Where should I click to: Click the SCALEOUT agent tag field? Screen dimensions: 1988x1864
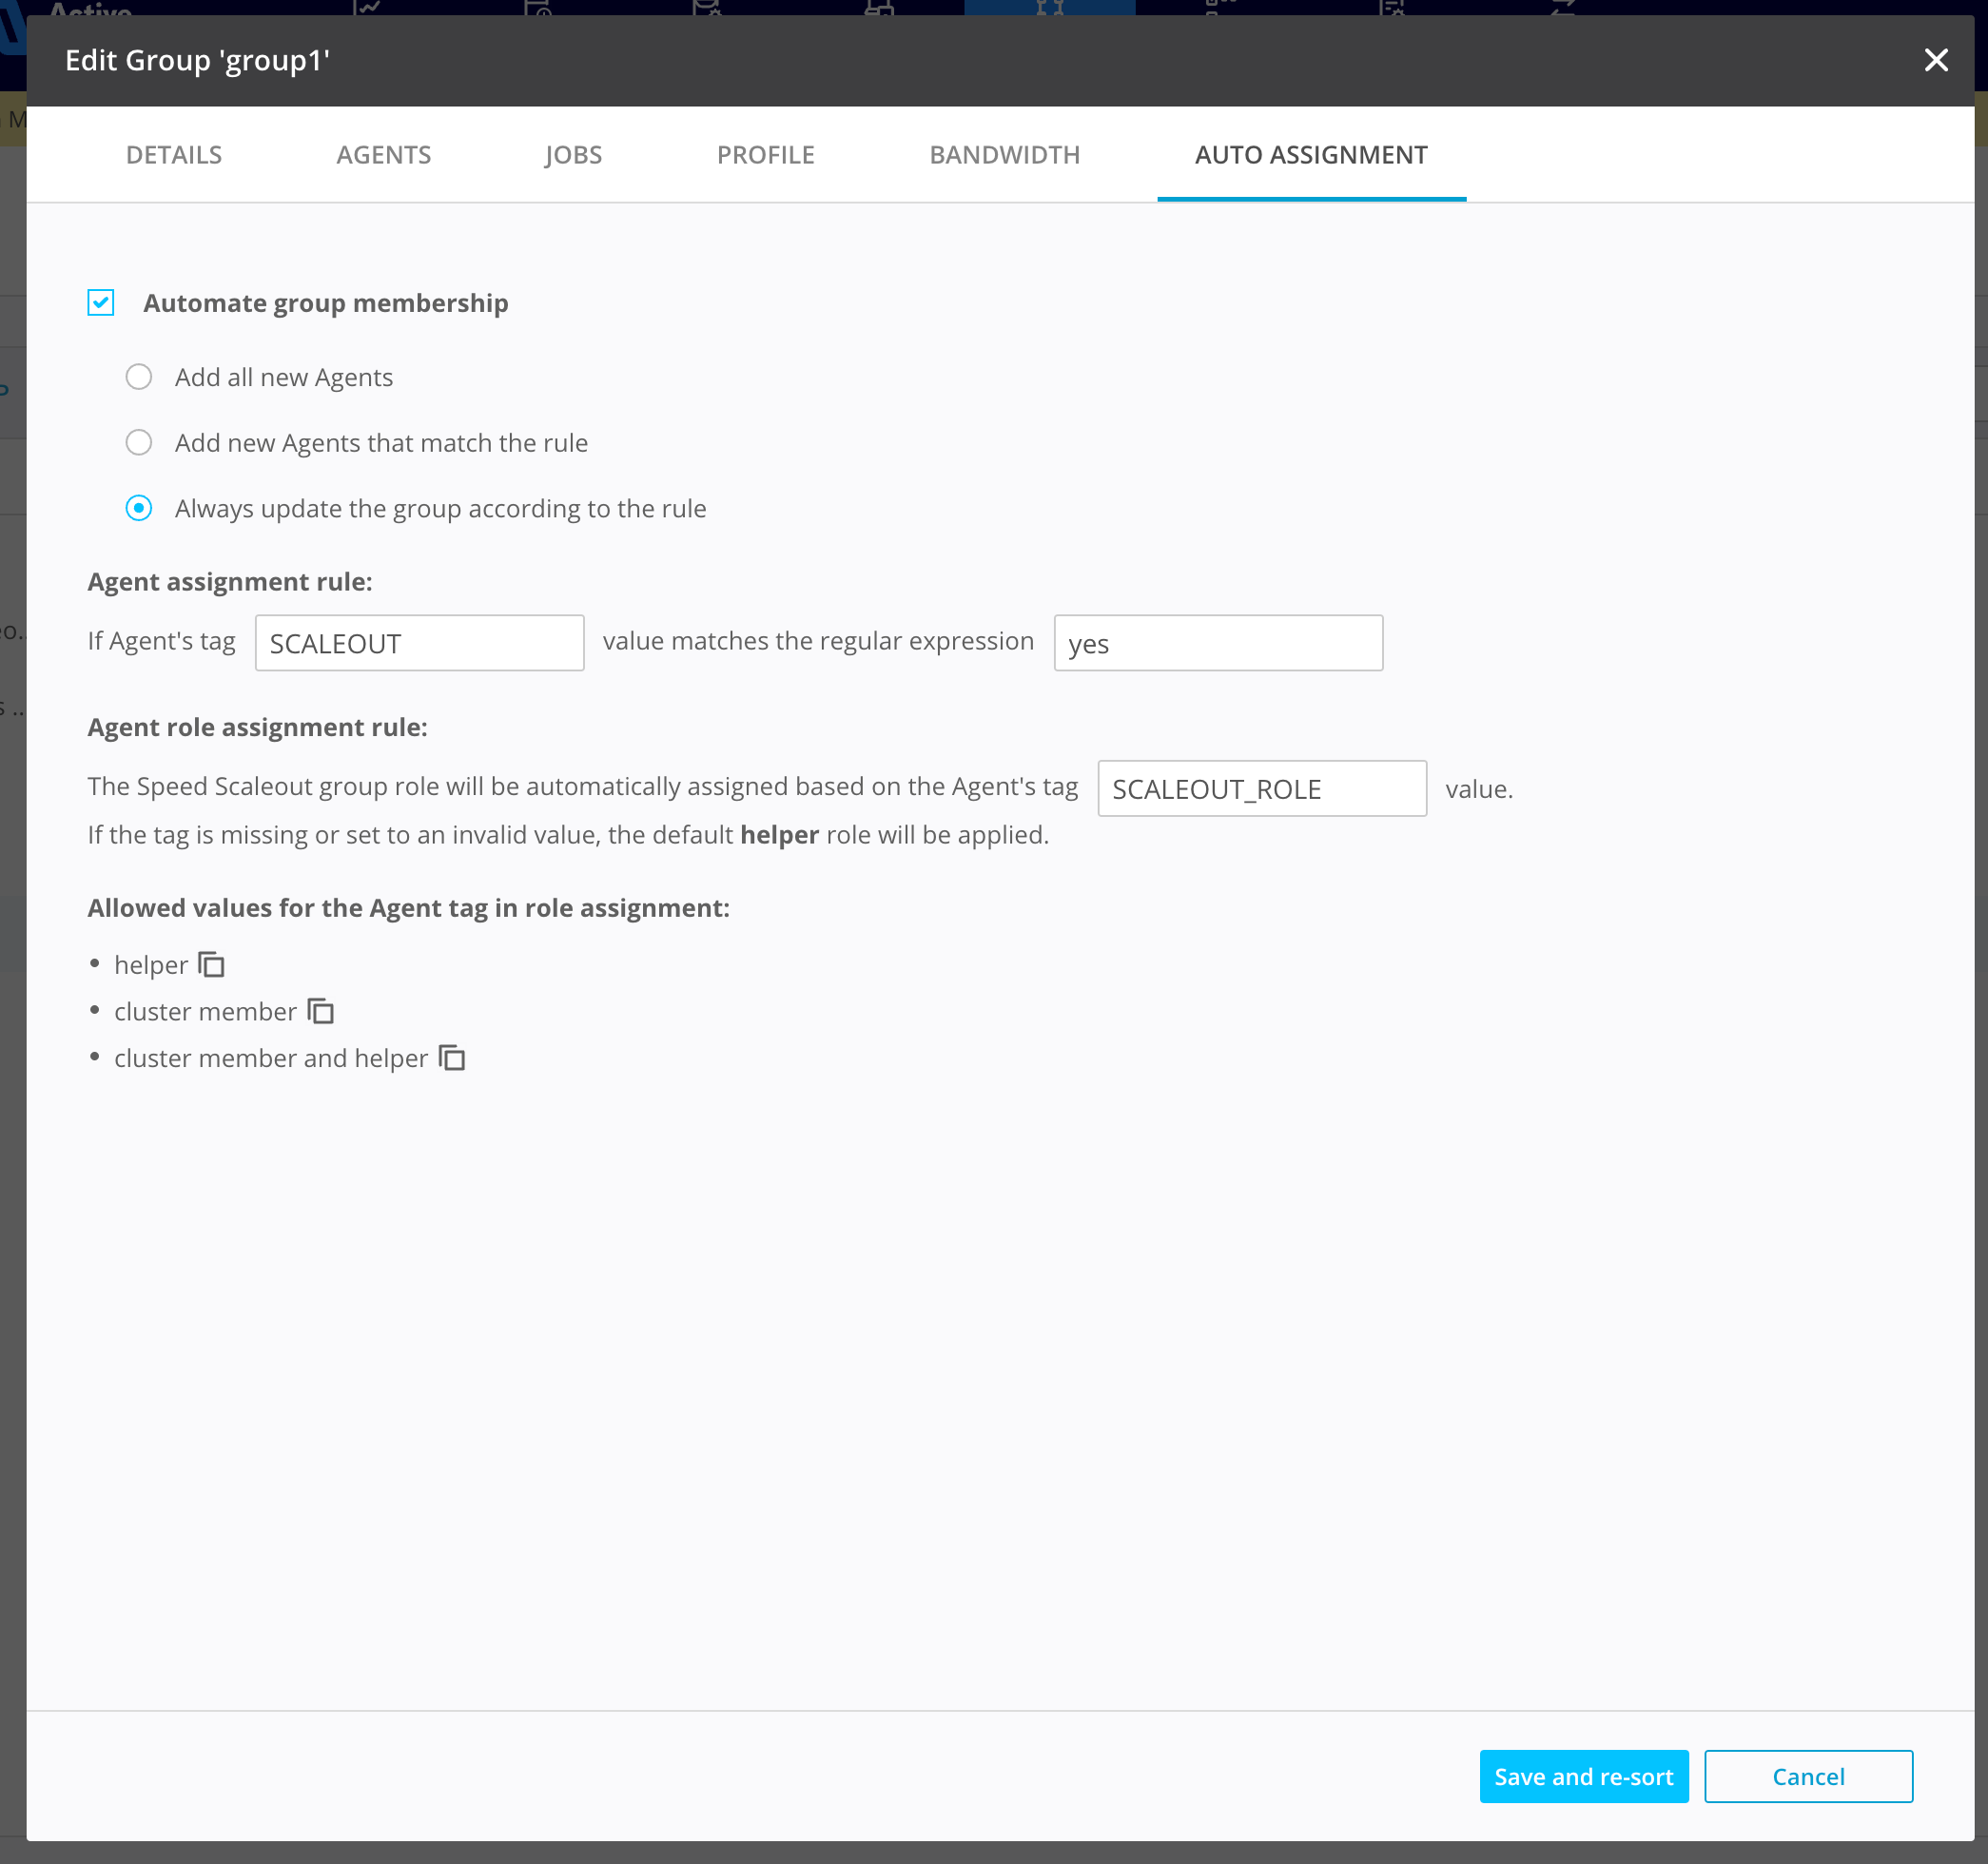pyautogui.click(x=419, y=643)
